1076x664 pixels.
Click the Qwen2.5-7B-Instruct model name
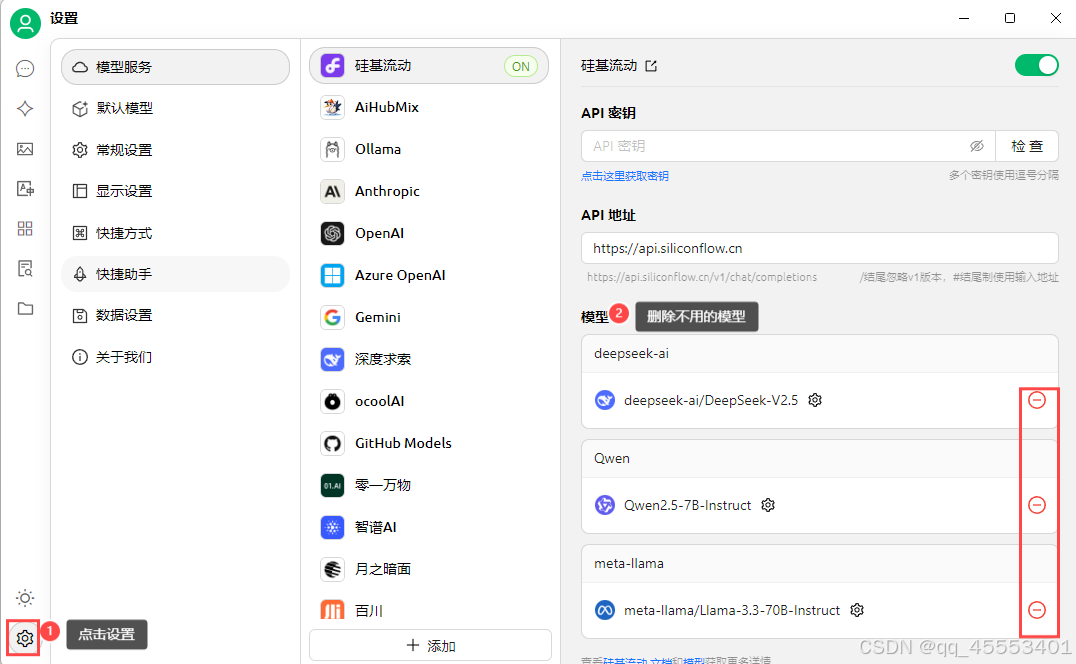[687, 505]
